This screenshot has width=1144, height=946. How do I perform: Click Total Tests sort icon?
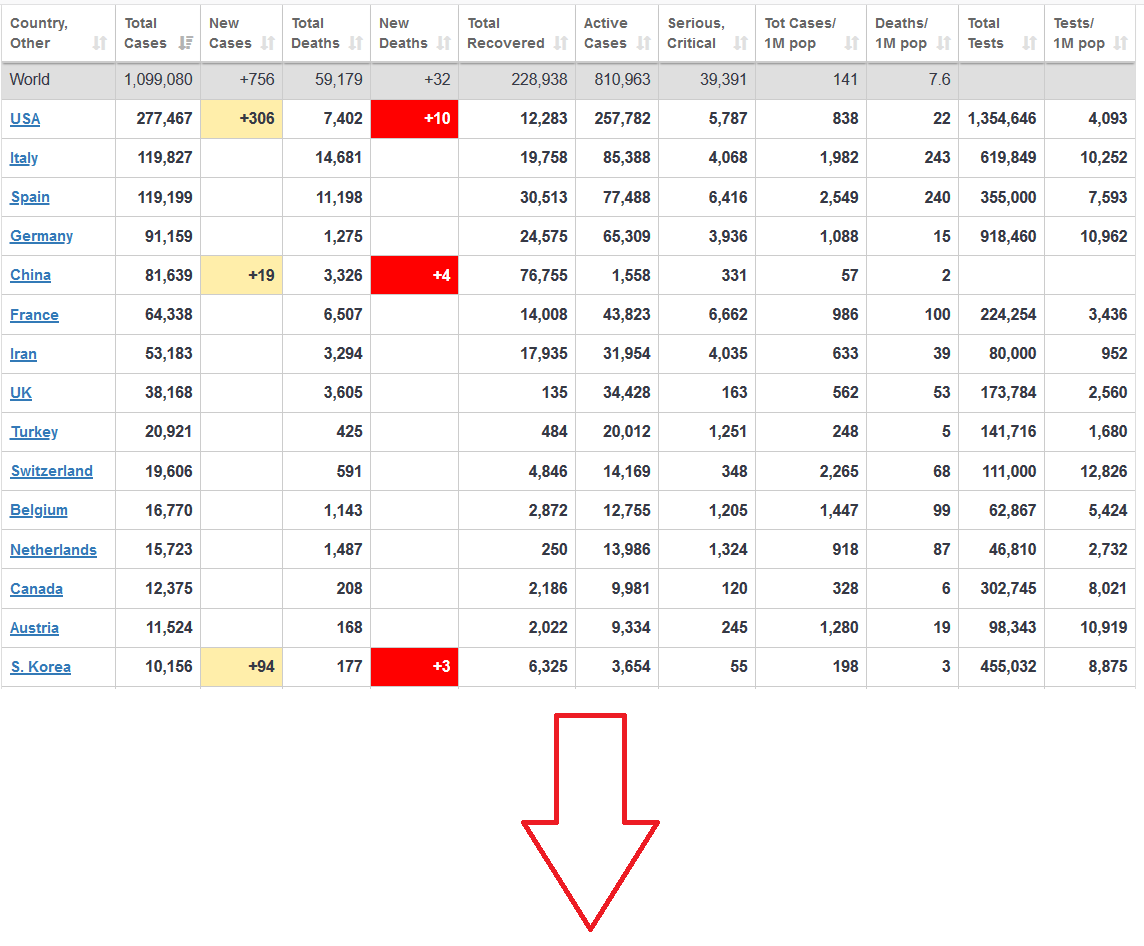tap(1029, 43)
